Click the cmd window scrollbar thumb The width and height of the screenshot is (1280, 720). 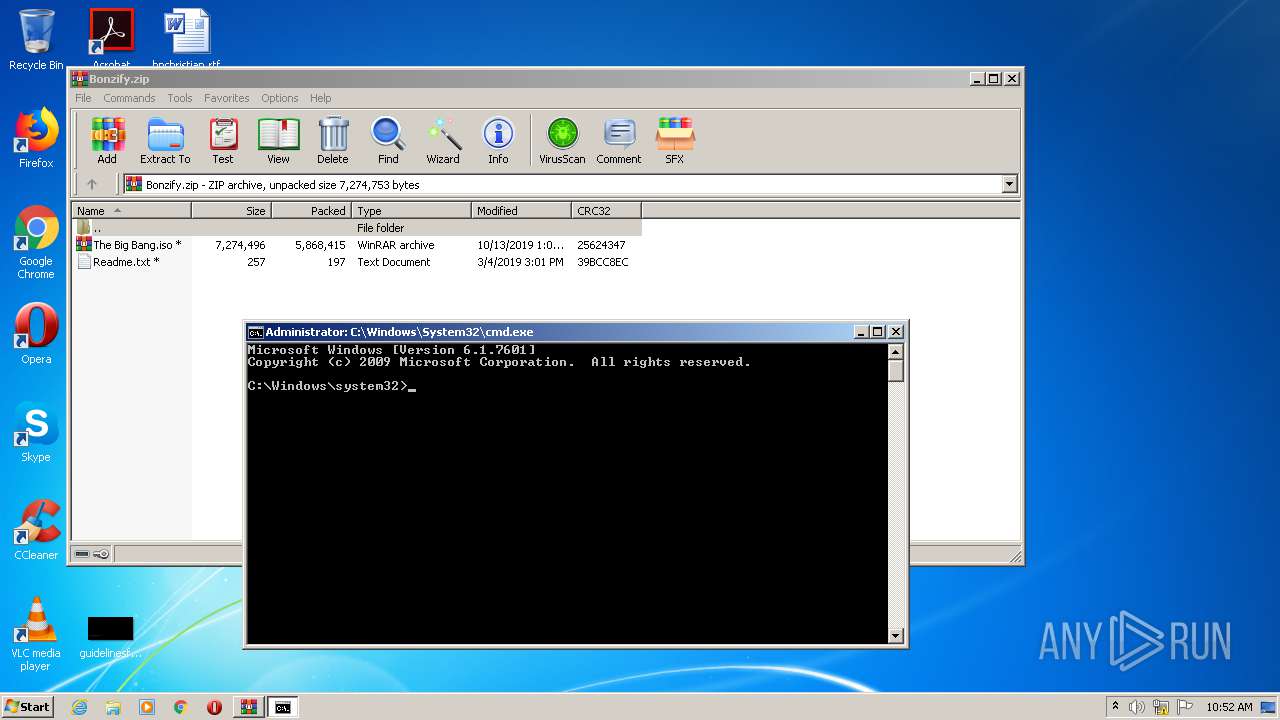click(x=895, y=370)
